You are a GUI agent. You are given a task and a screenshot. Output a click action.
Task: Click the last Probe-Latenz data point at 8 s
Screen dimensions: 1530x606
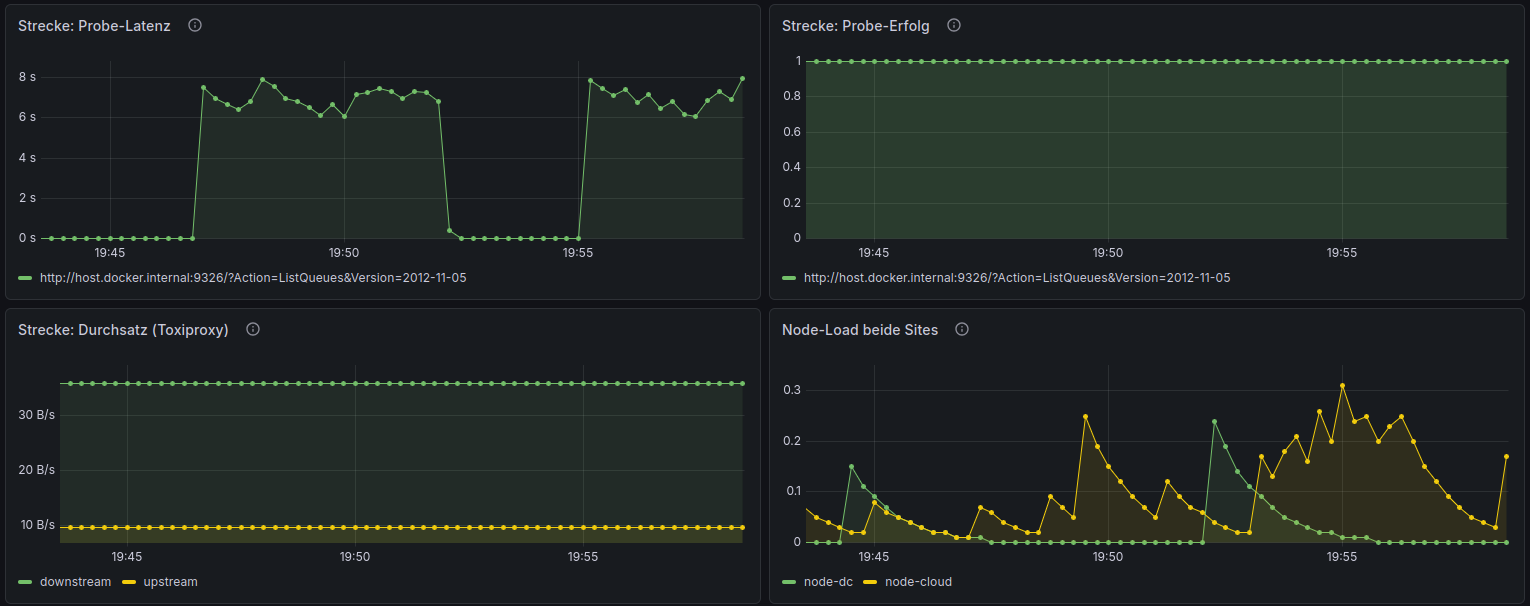pos(742,78)
